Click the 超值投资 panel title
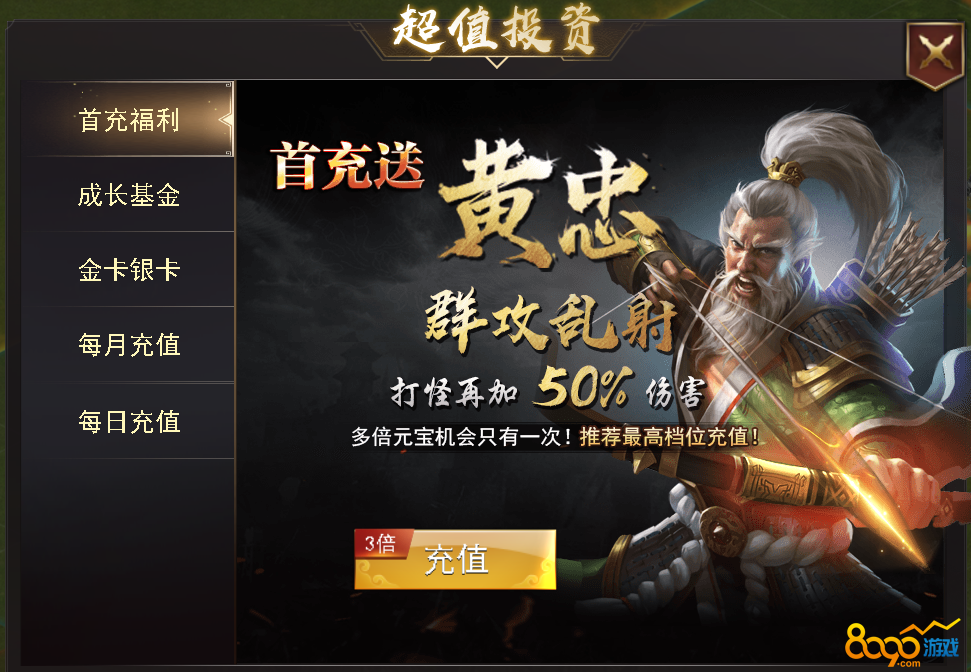Image resolution: width=971 pixels, height=672 pixels. 495,28
